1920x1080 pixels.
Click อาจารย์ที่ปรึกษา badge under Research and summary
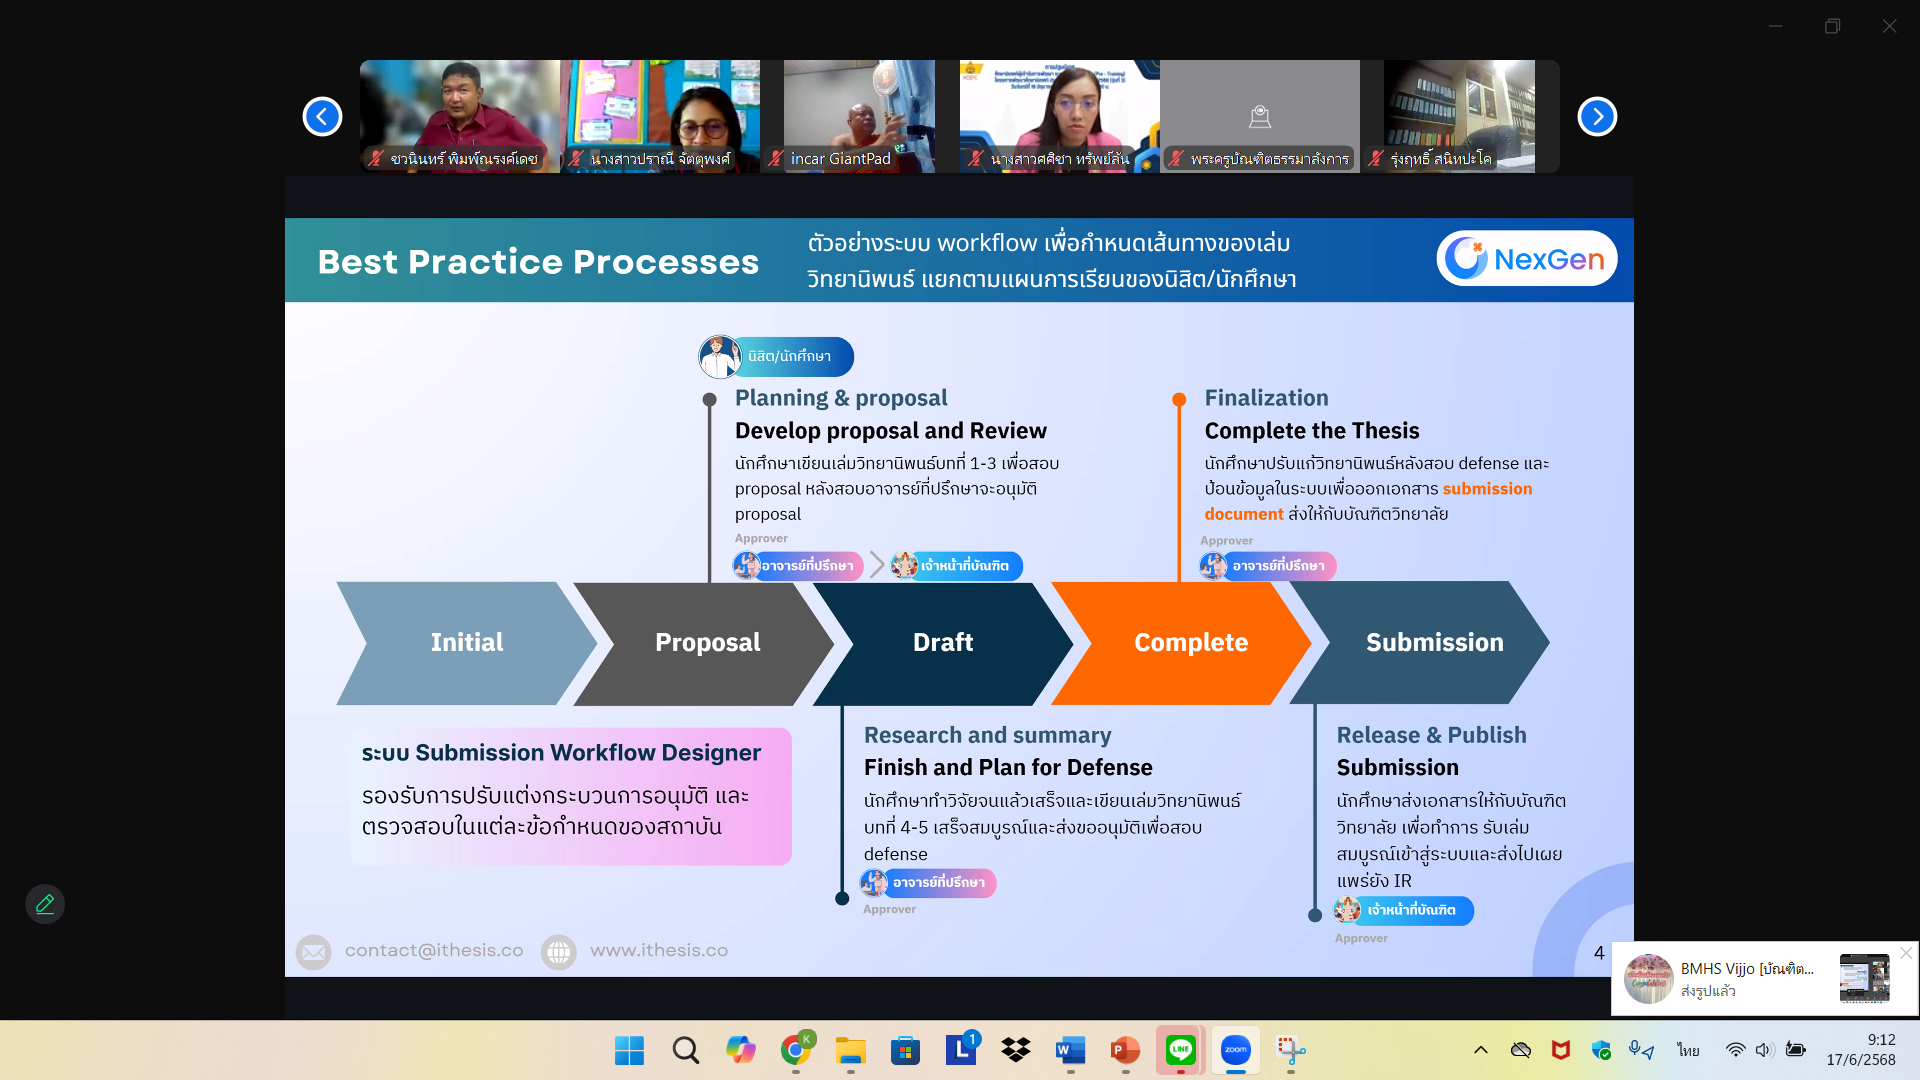[928, 883]
